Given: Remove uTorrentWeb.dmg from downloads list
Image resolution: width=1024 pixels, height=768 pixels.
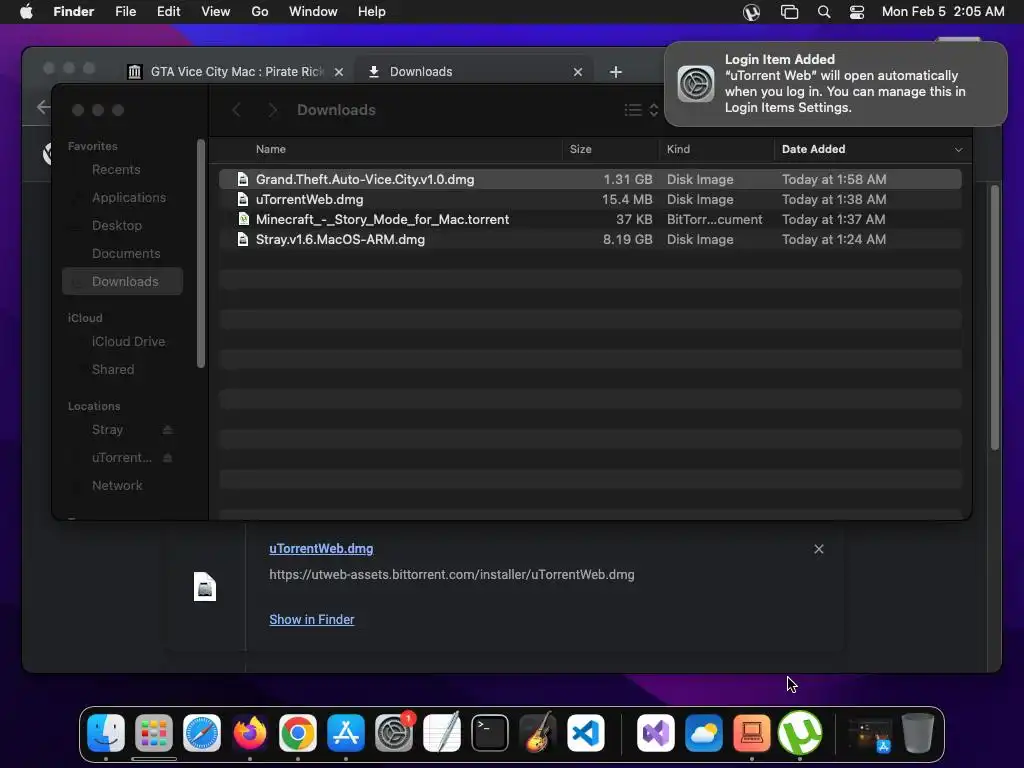Looking at the screenshot, I should tap(819, 549).
